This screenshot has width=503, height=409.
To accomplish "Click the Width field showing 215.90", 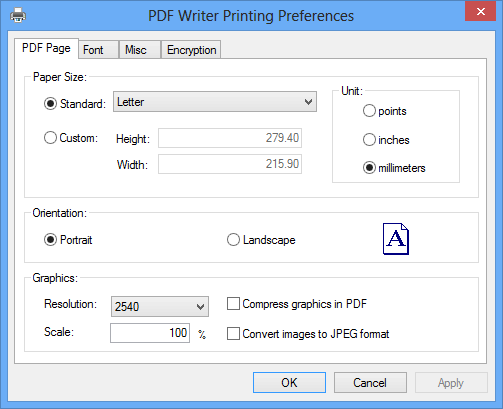I will click(x=230, y=164).
